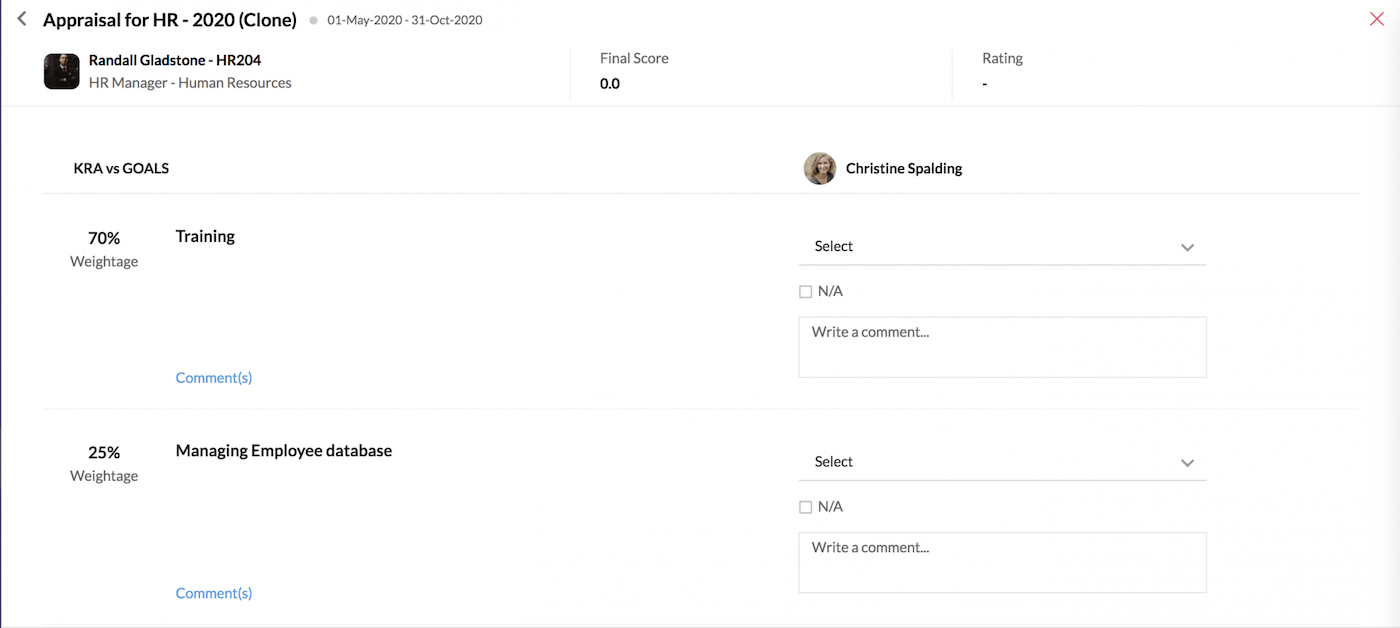Click the name Randall Gladstone - HR204
Viewport: 1400px width, 628px height.
pos(175,61)
